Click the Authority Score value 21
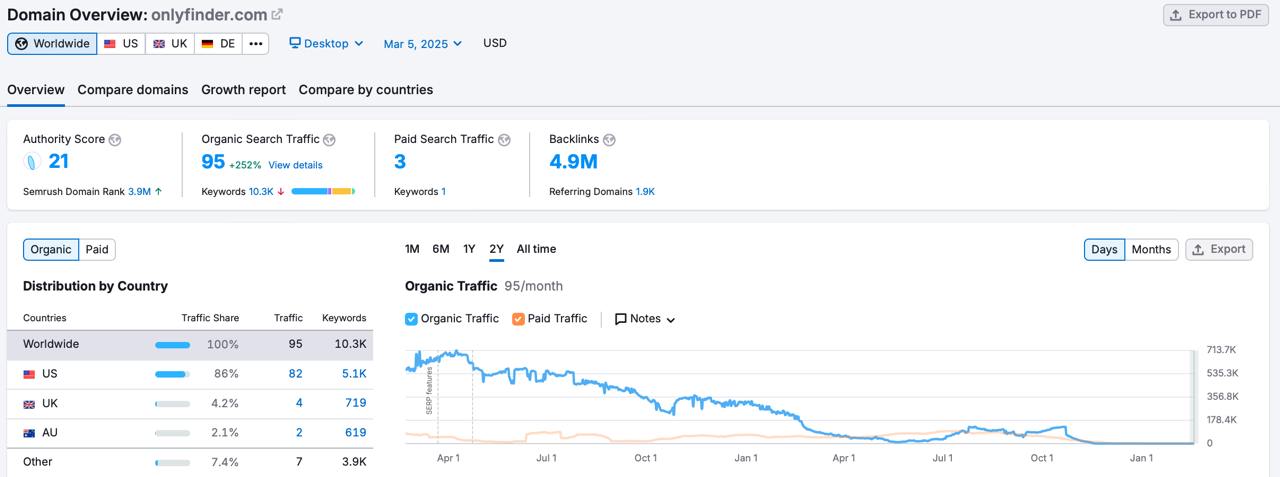1280x477 pixels. (x=59, y=162)
